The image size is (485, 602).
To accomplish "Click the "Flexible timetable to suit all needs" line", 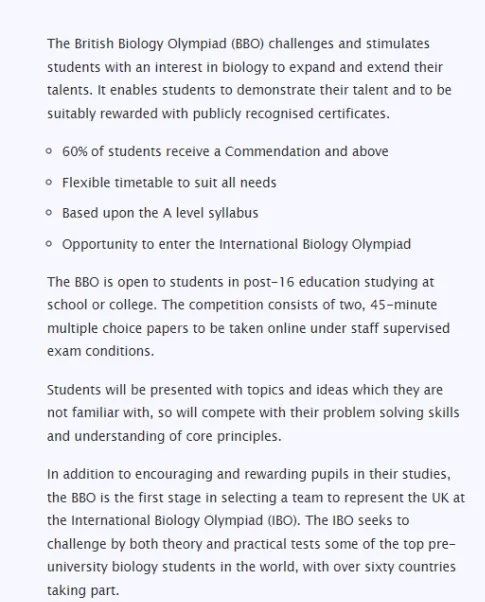I will click(169, 182).
